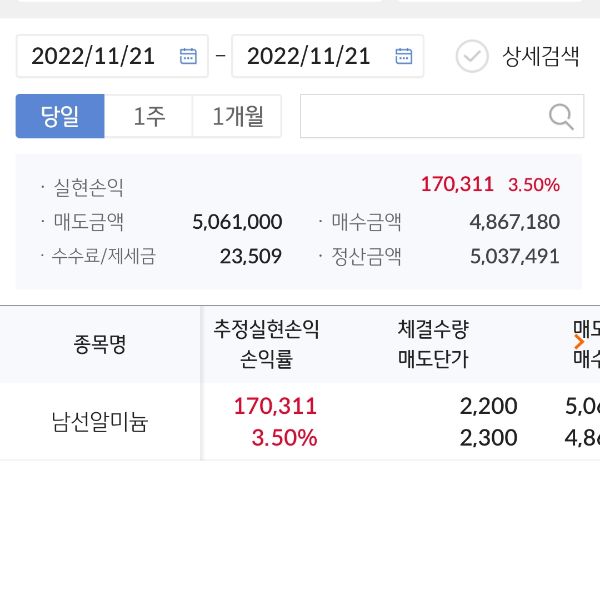The height and width of the screenshot is (600, 600).
Task: Toggle the 상세검색 checkmark circle
Action: click(x=472, y=56)
